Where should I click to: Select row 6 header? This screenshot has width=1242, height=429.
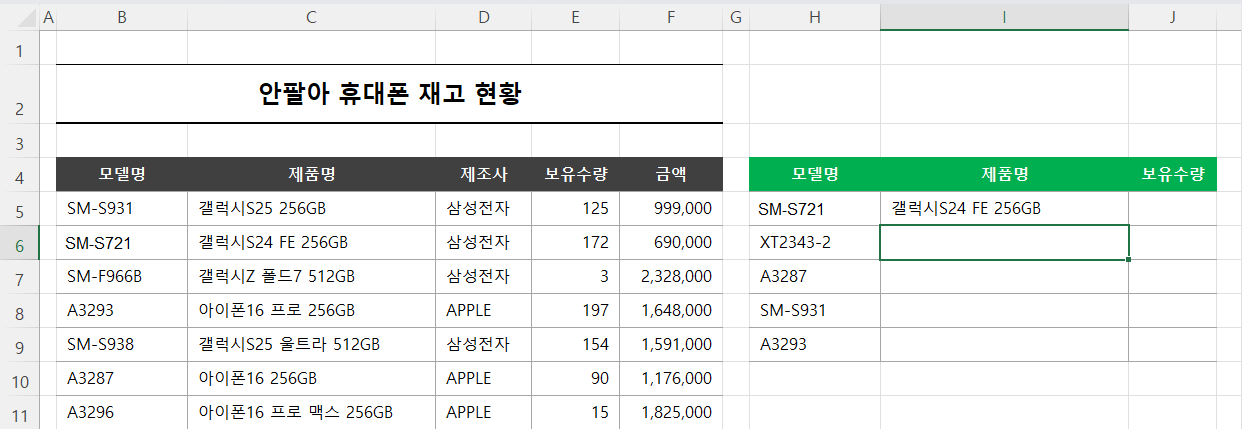tap(20, 242)
